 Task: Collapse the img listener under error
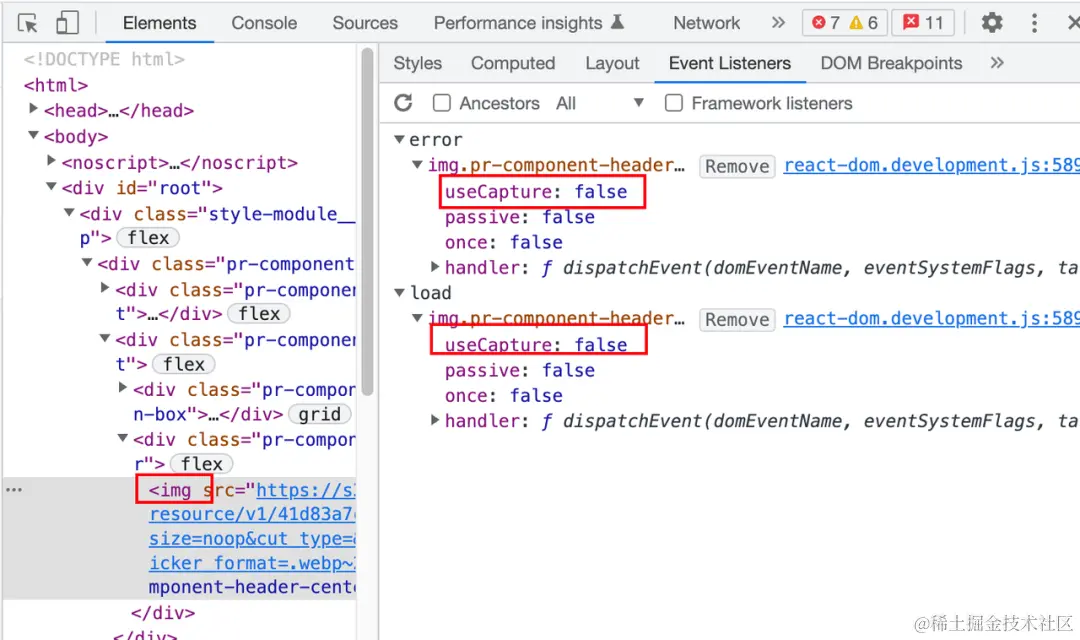pyautogui.click(x=417, y=165)
